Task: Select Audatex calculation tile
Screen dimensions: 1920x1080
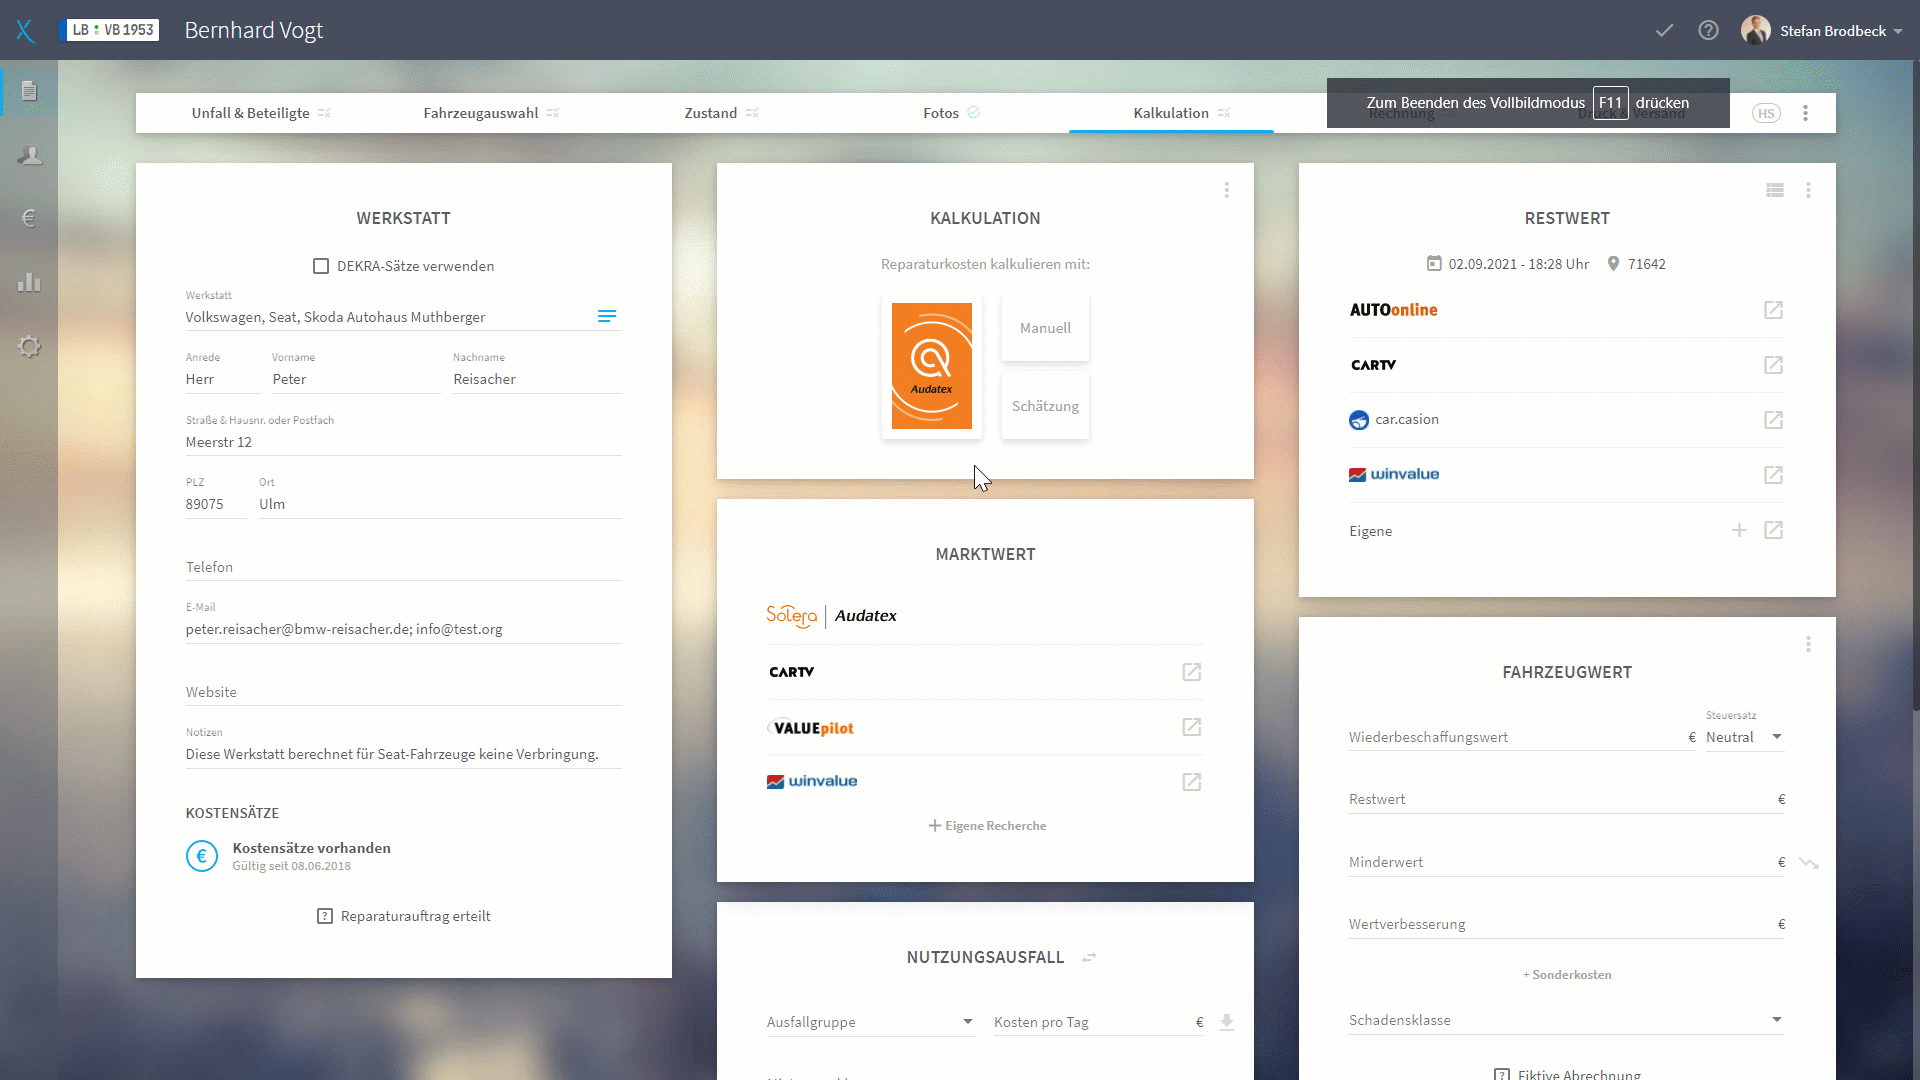Action: [932, 366]
